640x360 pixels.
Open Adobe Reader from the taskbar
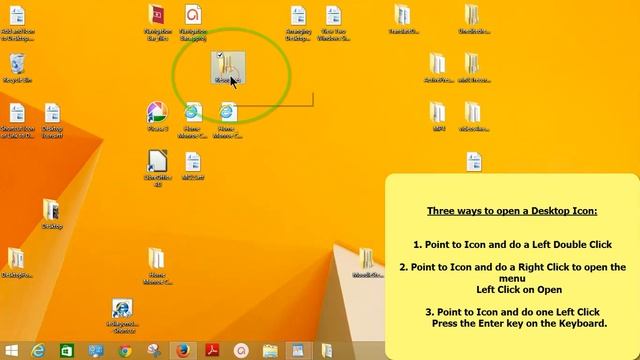click(212, 351)
